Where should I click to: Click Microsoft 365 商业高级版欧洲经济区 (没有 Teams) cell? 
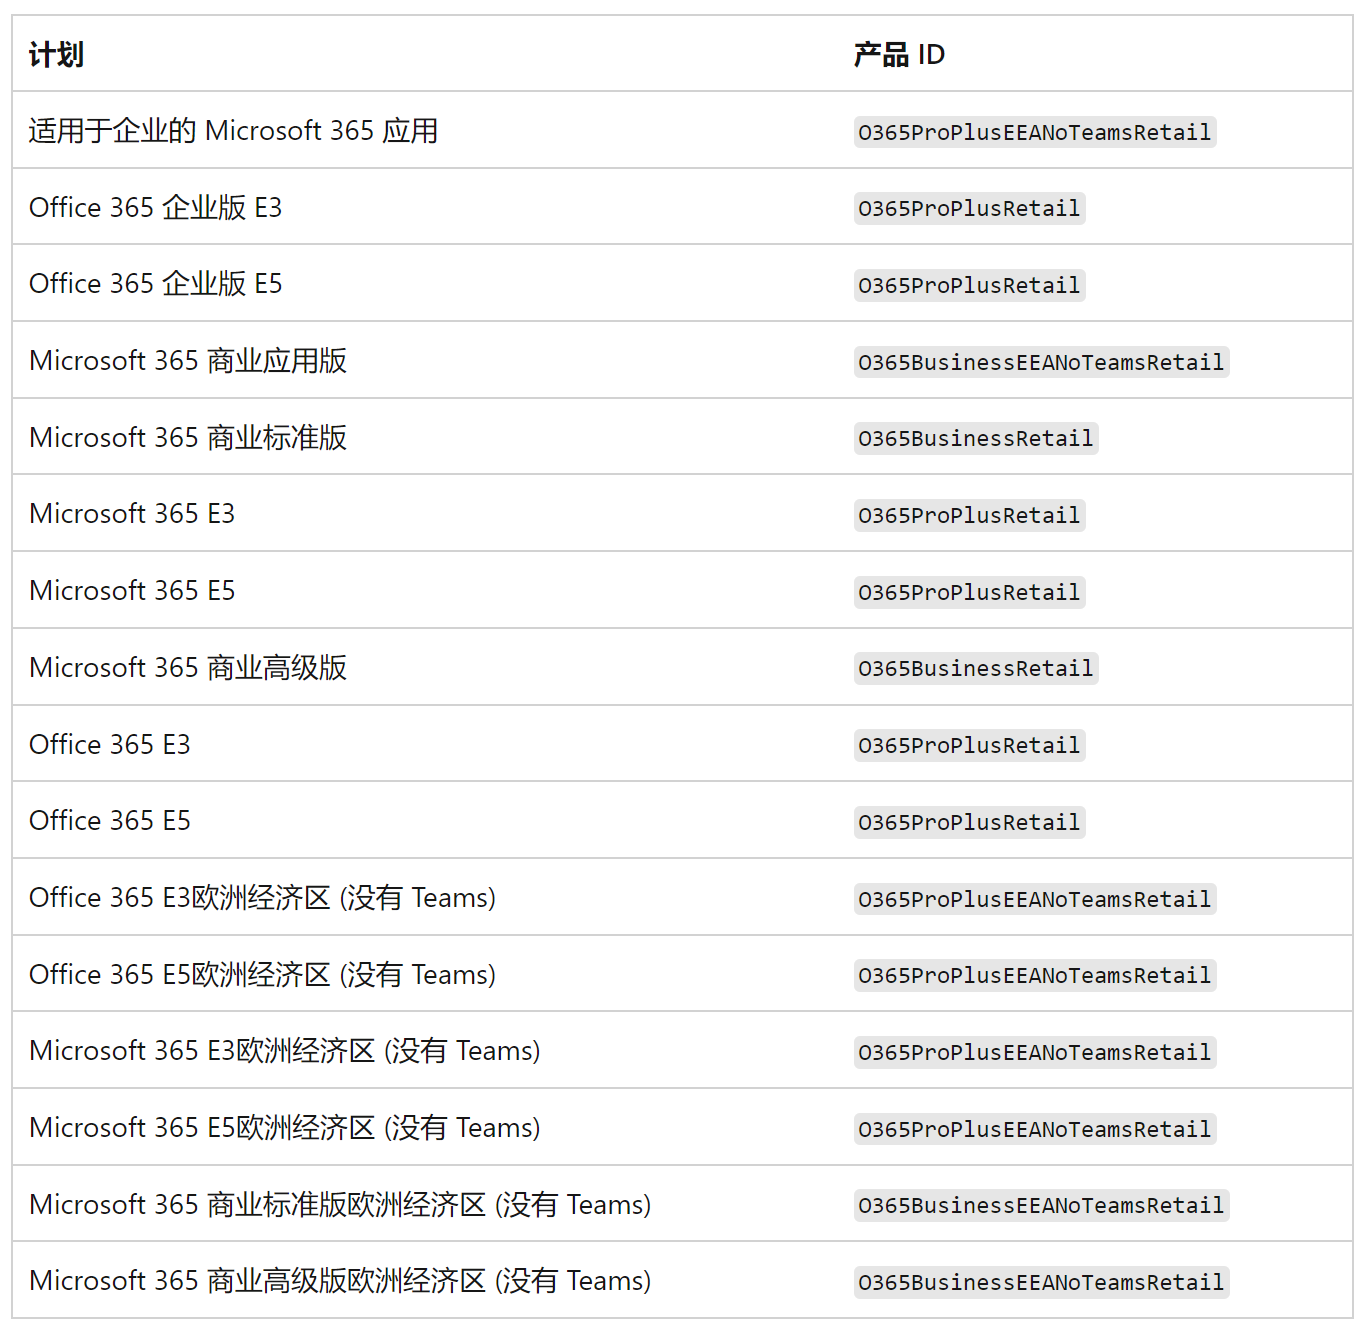340,1281
